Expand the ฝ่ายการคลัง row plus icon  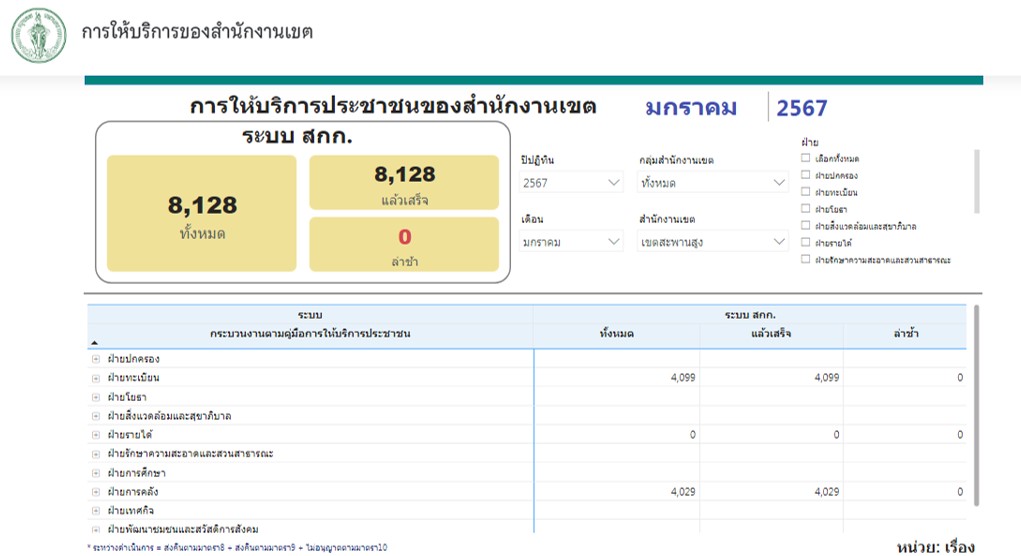tap(96, 492)
